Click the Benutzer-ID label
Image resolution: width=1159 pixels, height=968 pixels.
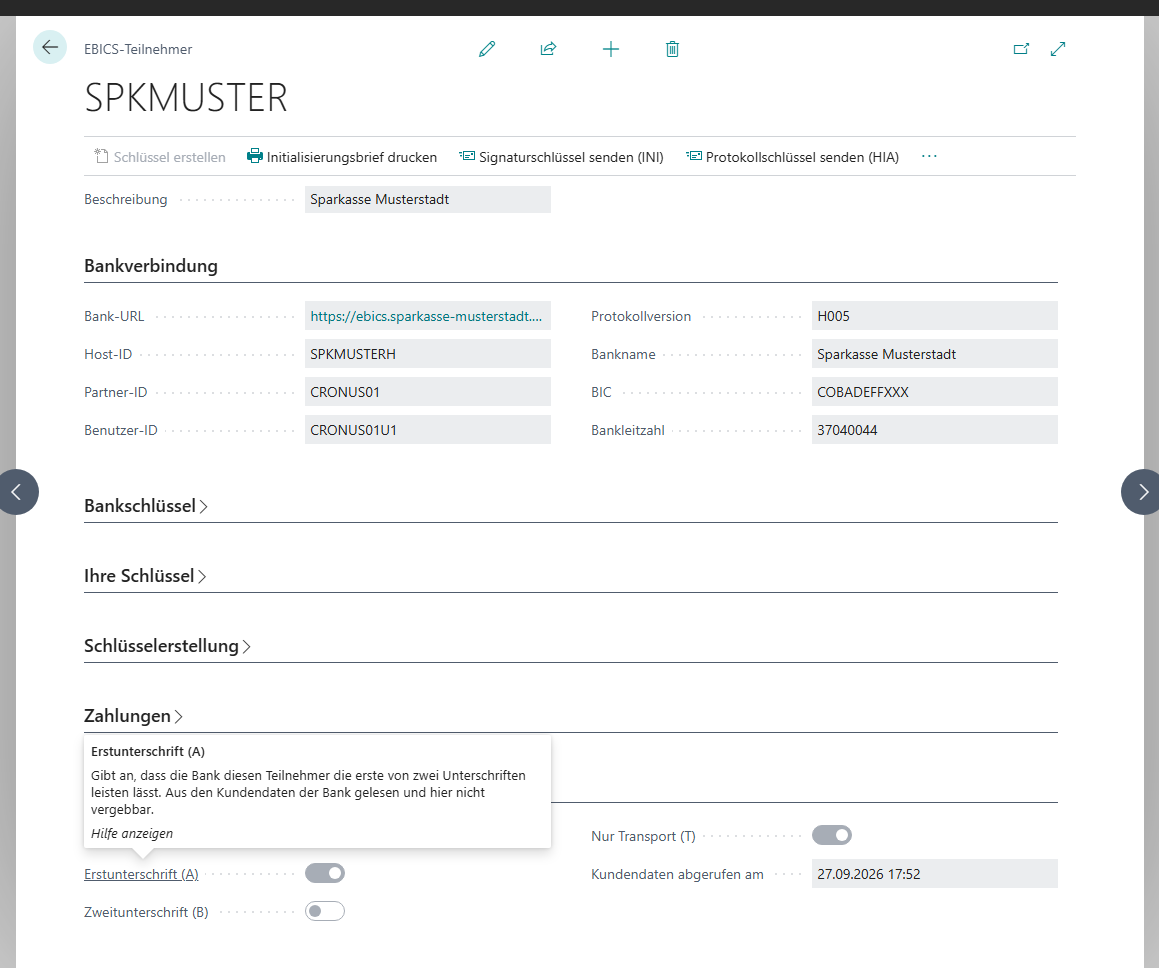click(120, 430)
